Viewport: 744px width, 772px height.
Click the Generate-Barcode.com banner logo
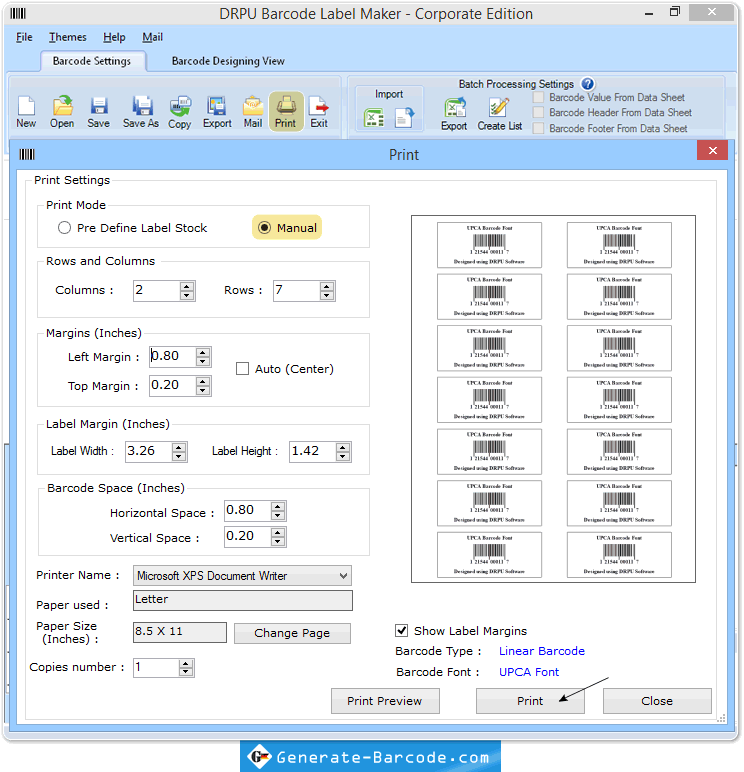pyautogui.click(x=370, y=757)
